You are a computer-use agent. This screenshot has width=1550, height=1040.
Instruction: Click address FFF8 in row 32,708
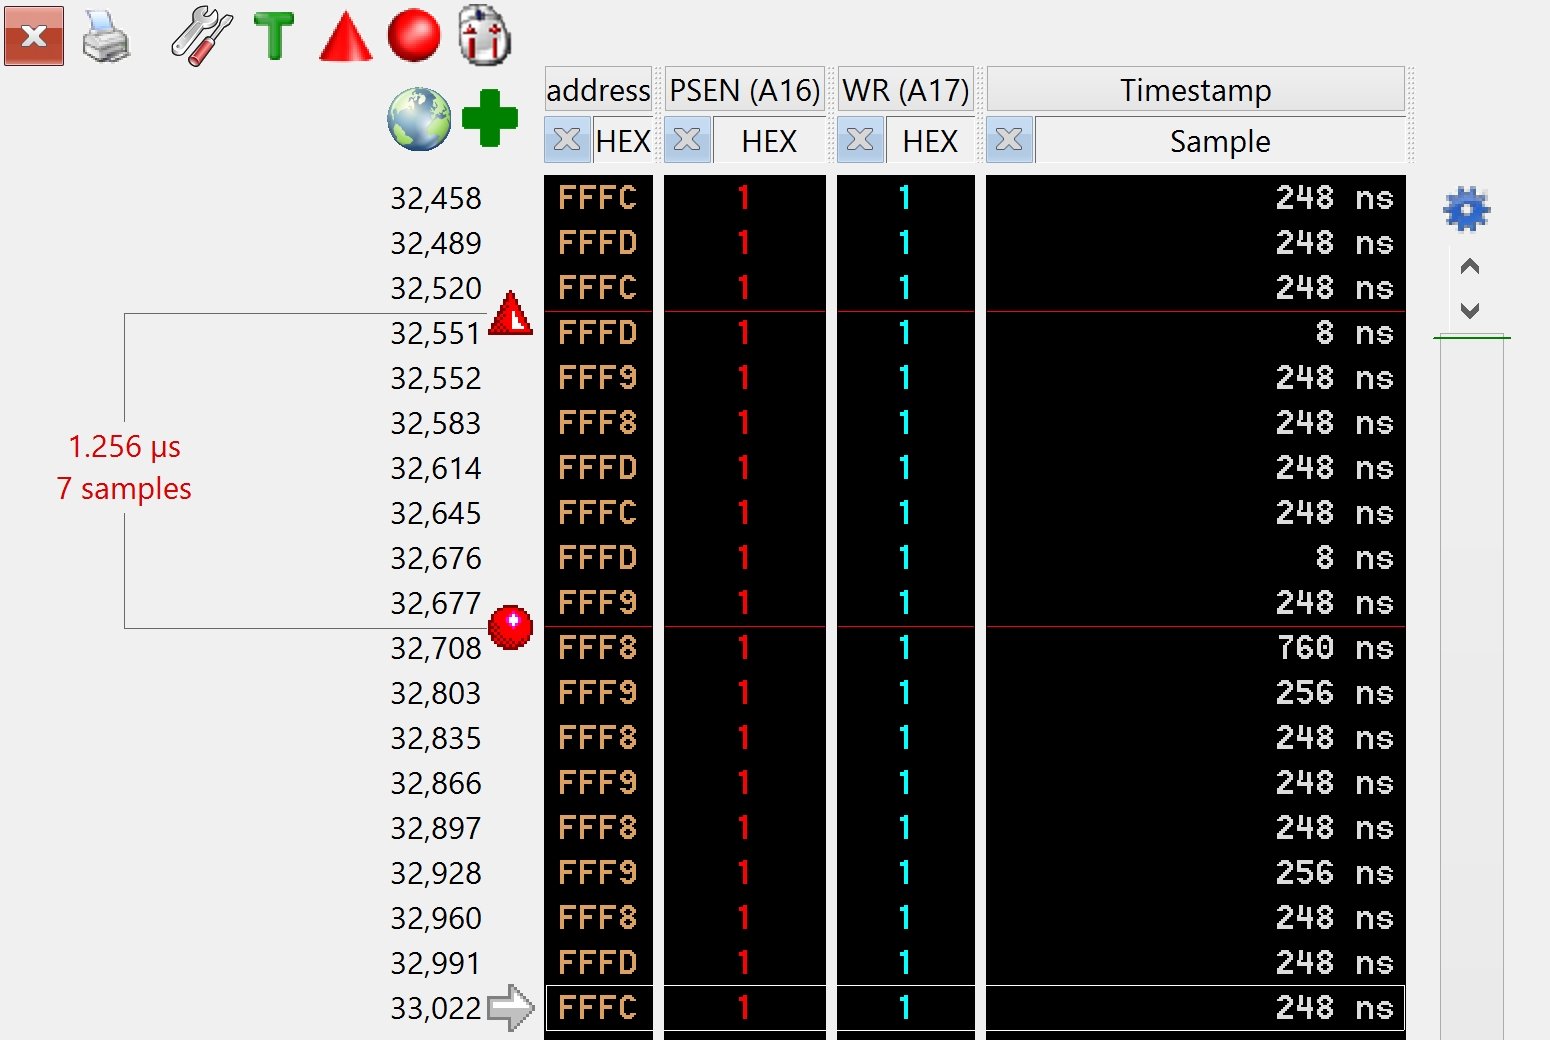598,648
